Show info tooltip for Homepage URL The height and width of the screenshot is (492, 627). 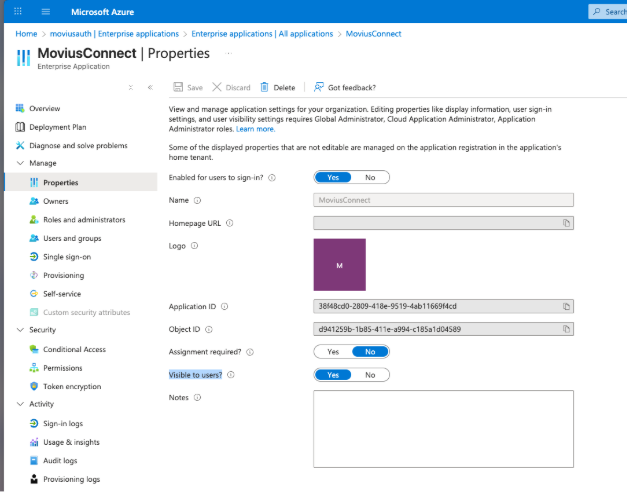(x=230, y=223)
